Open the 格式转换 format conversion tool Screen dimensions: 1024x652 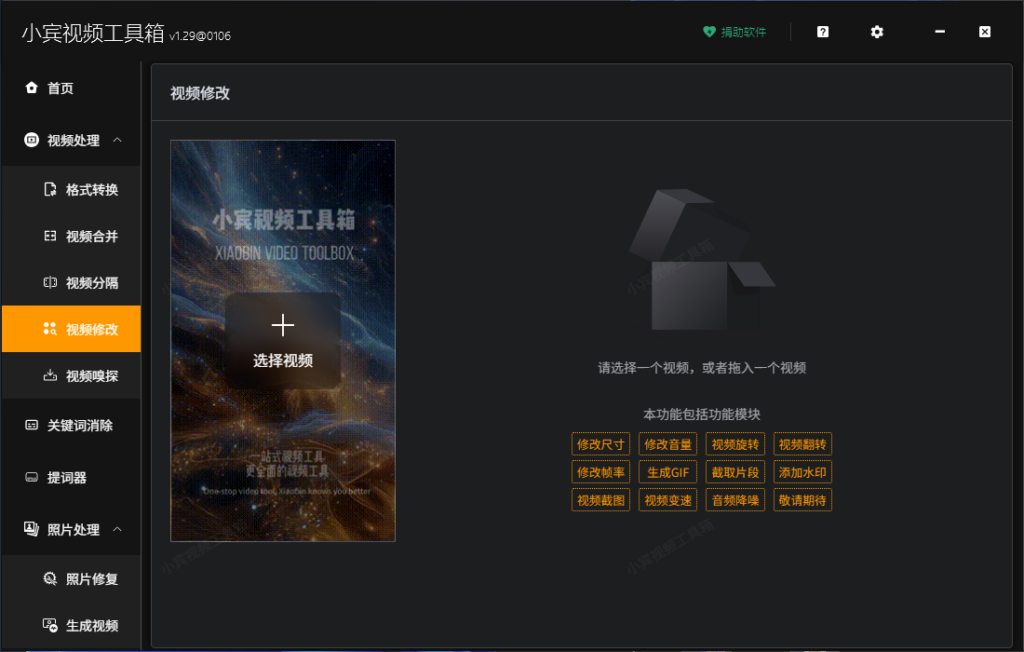pos(50,189)
